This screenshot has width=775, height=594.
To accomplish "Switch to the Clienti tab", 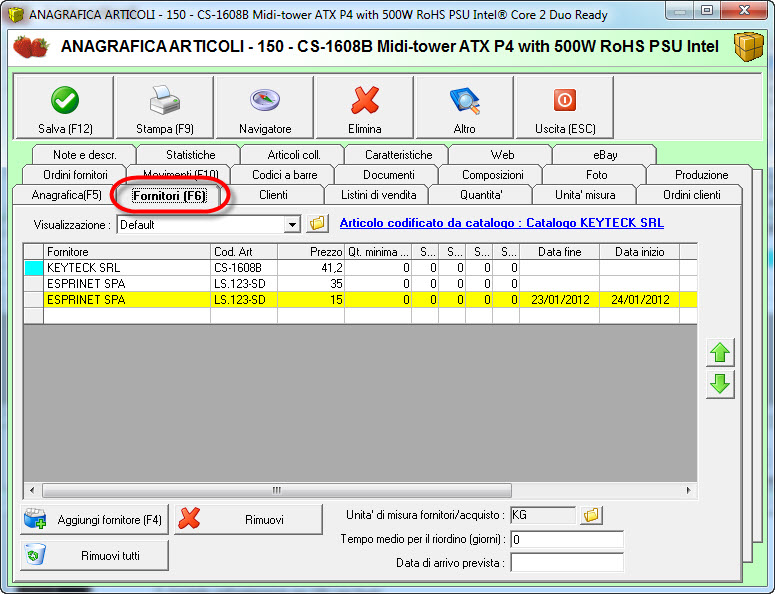I will coord(273,195).
